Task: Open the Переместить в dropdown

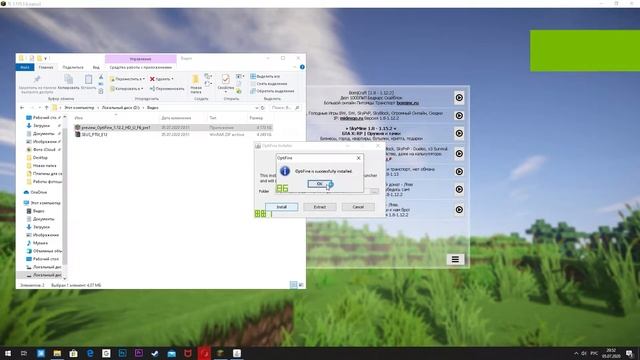Action: (x=127, y=79)
